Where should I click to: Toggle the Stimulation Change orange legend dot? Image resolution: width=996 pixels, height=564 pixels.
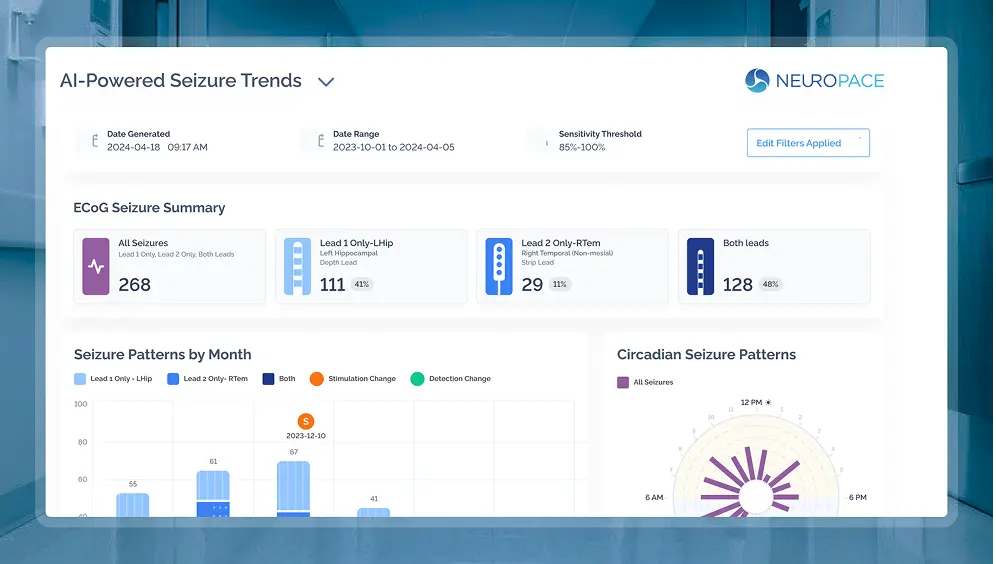(316, 379)
